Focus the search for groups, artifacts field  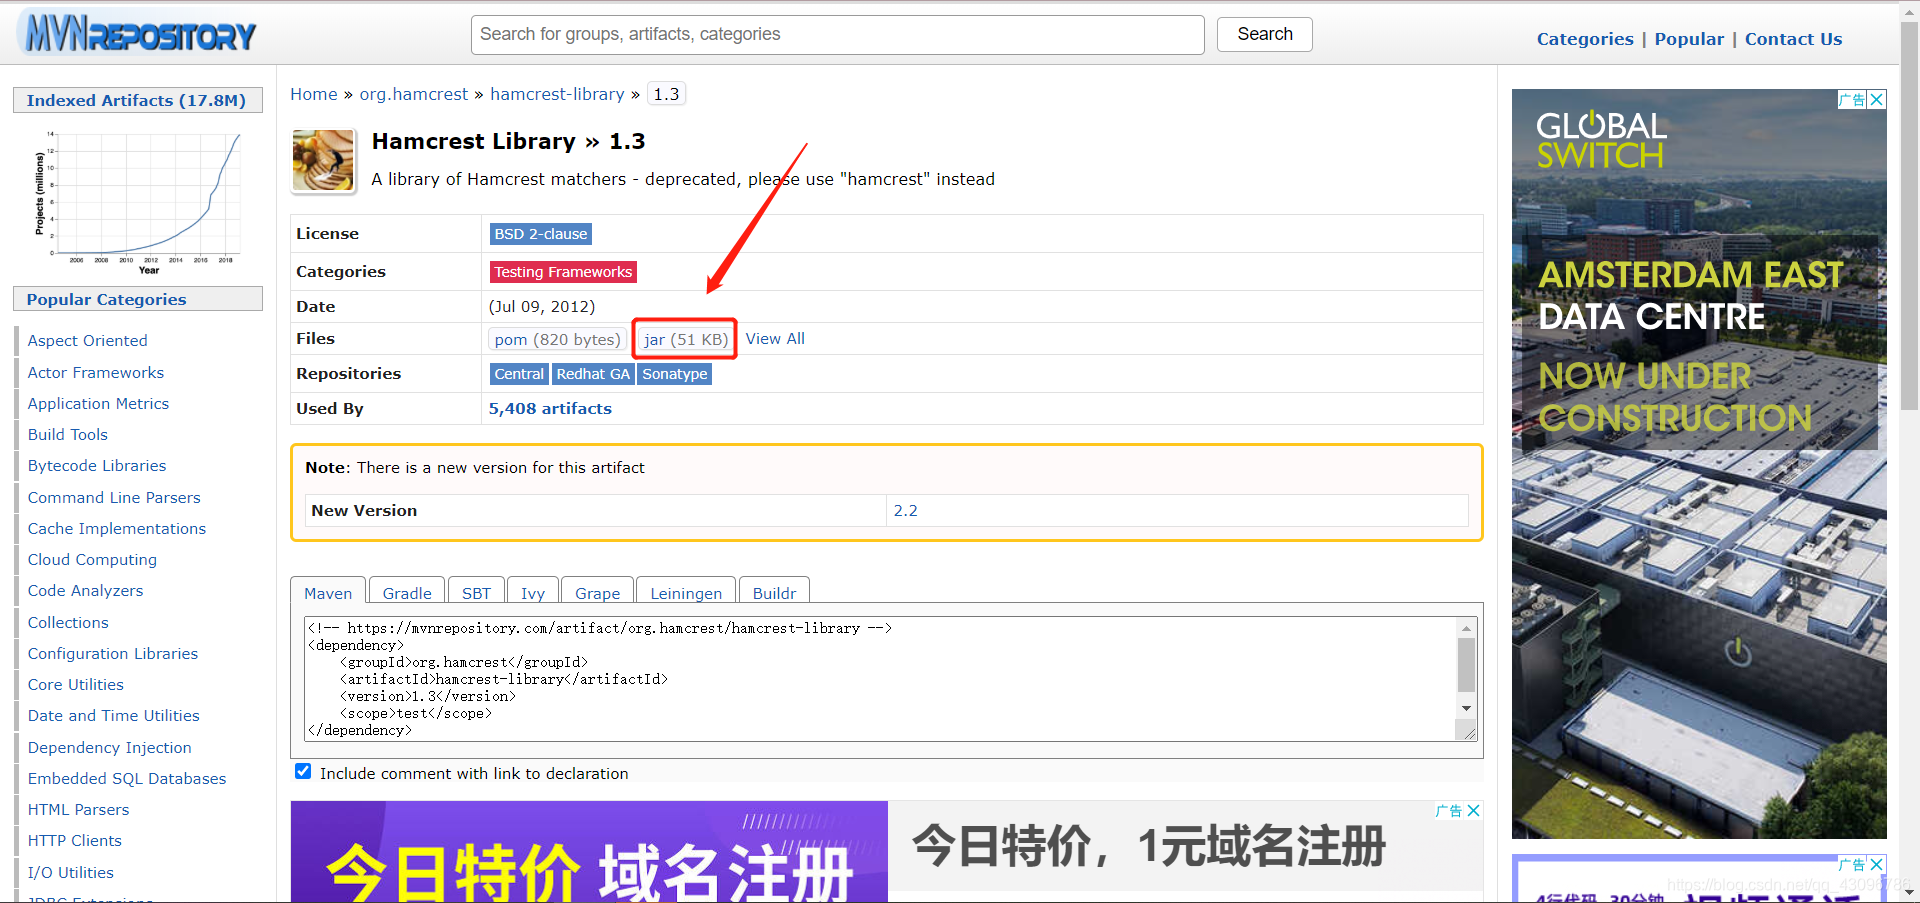pyautogui.click(x=837, y=34)
